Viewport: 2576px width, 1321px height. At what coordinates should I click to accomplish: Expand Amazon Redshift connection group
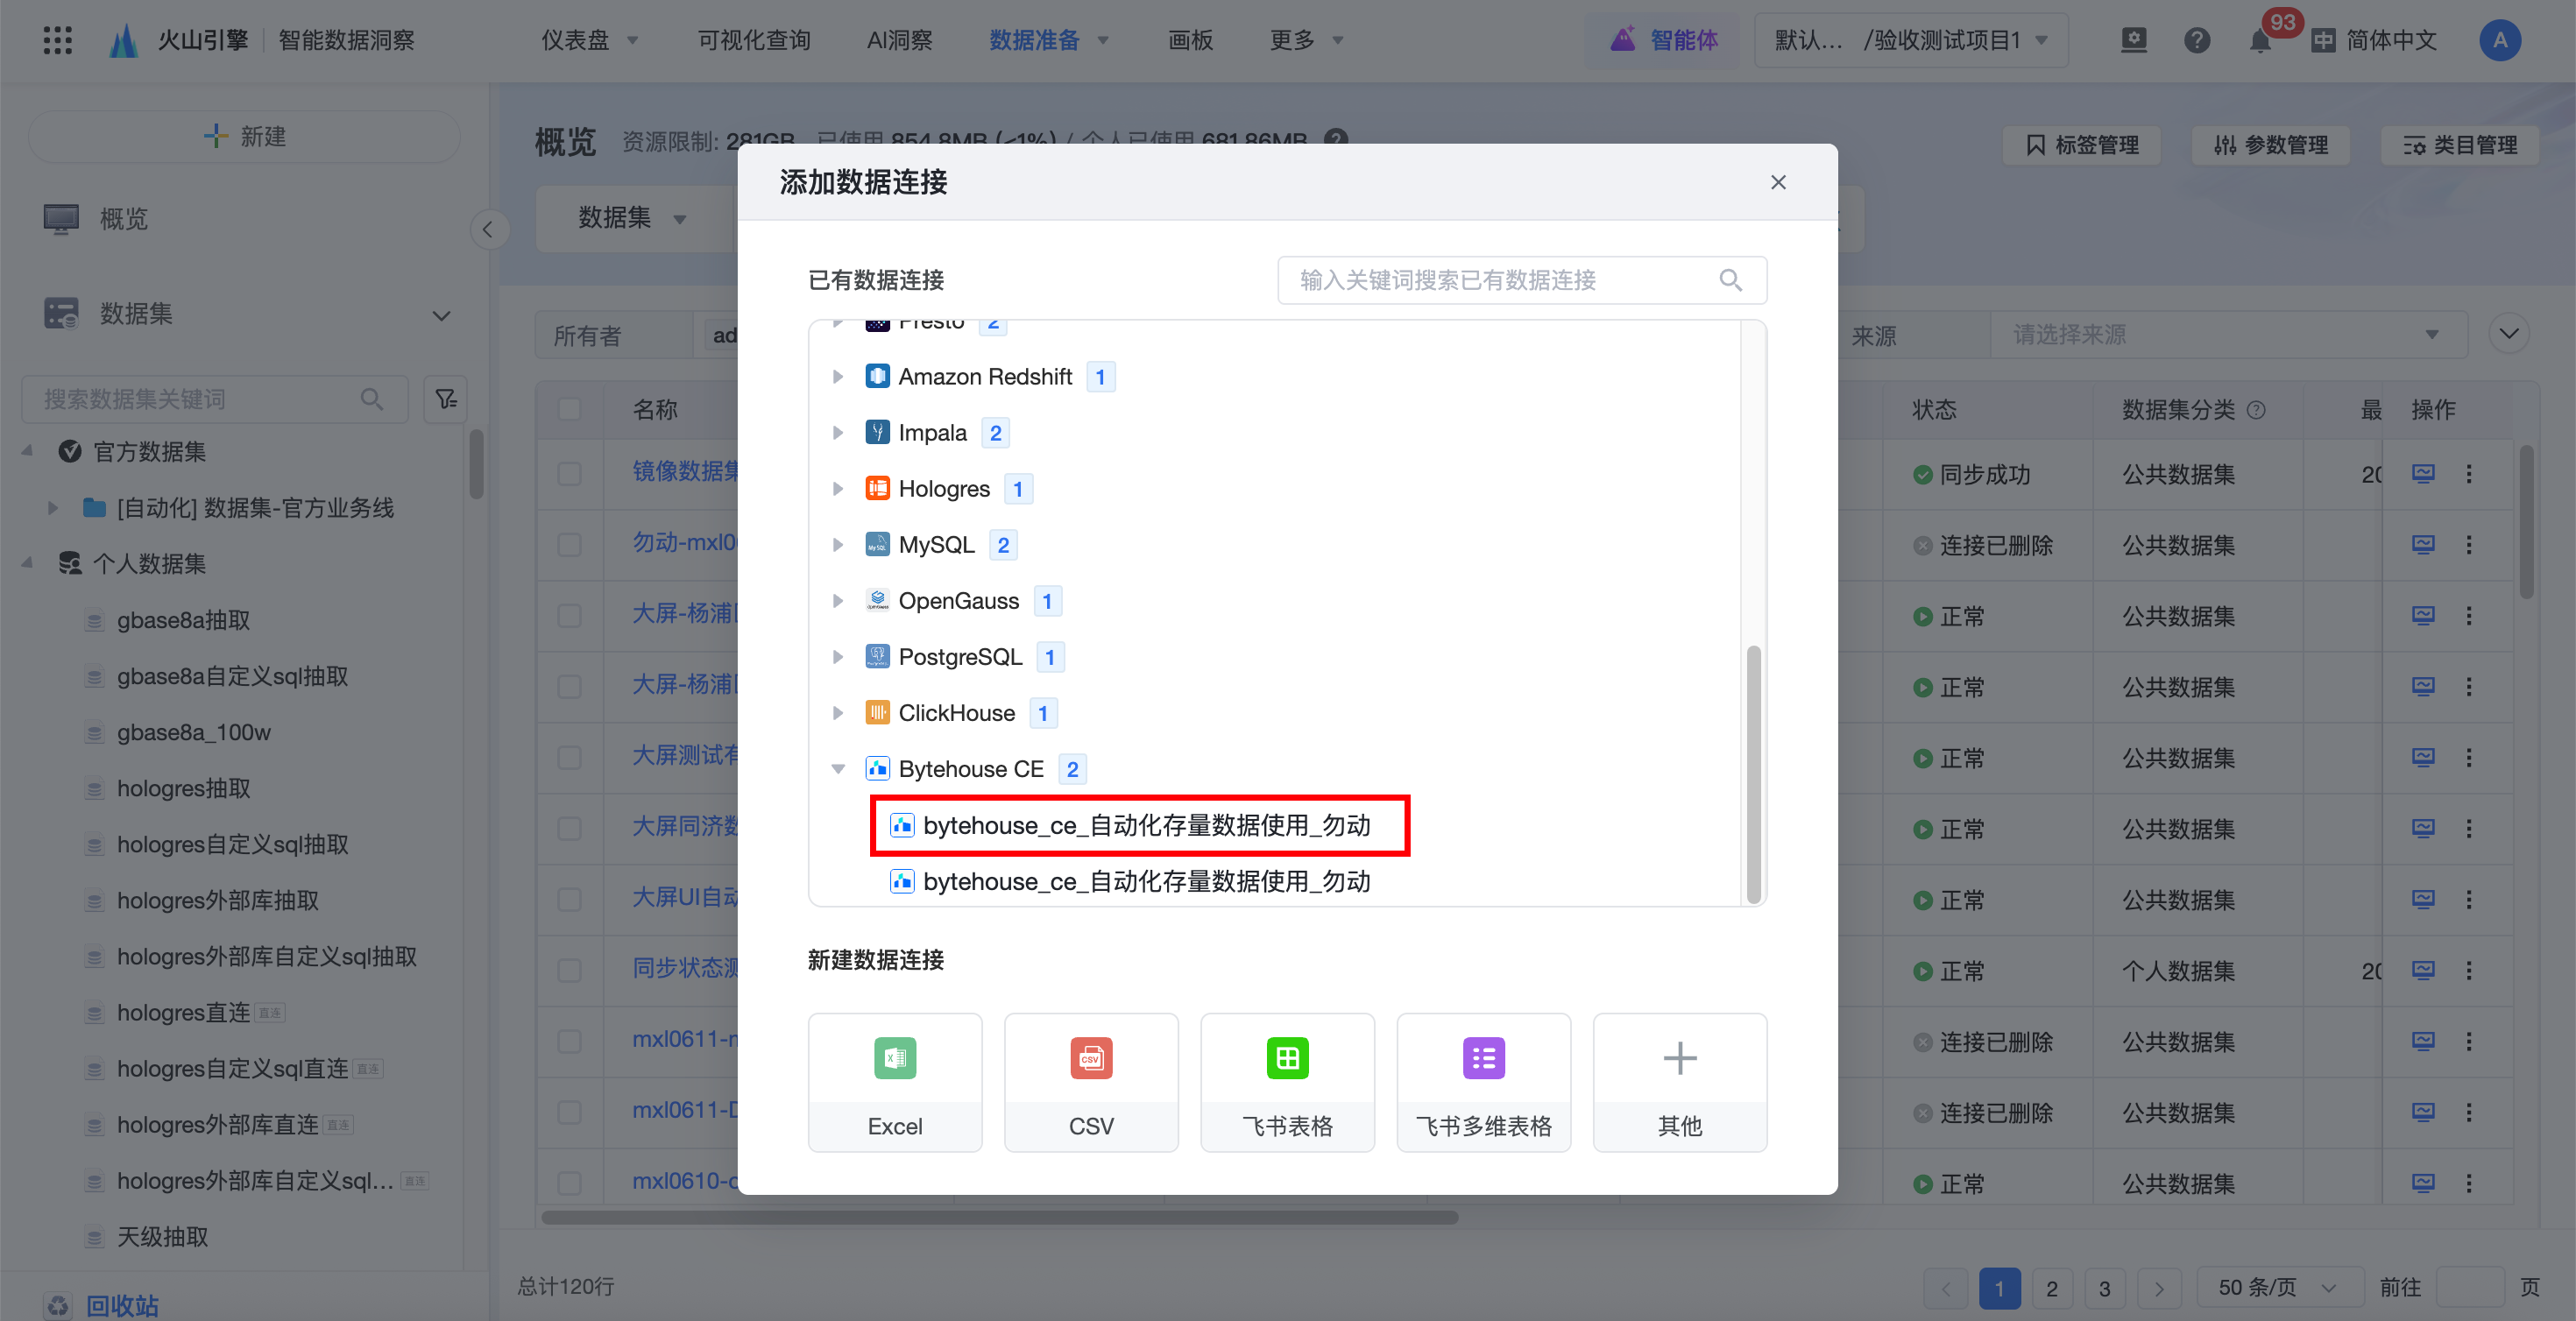pyautogui.click(x=838, y=377)
